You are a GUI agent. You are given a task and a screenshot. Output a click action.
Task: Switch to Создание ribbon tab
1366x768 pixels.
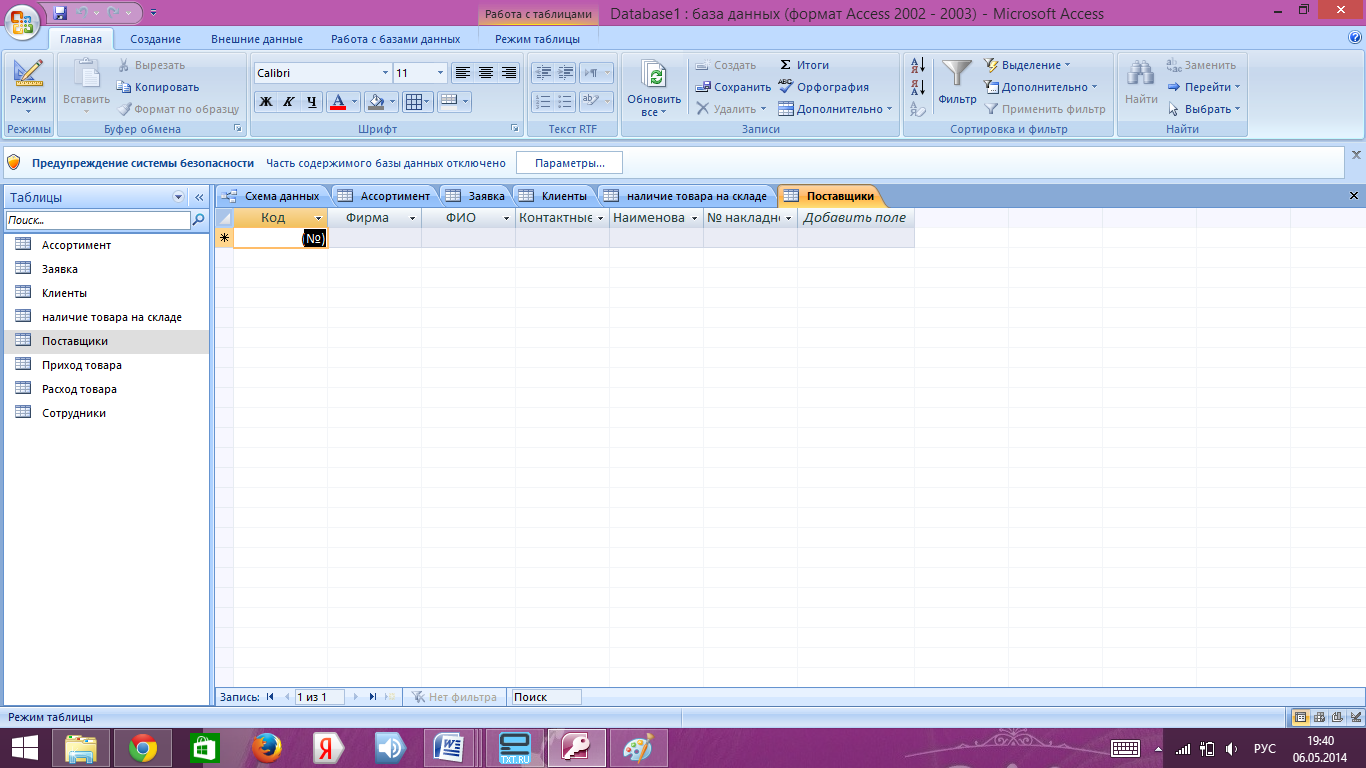[x=155, y=39]
